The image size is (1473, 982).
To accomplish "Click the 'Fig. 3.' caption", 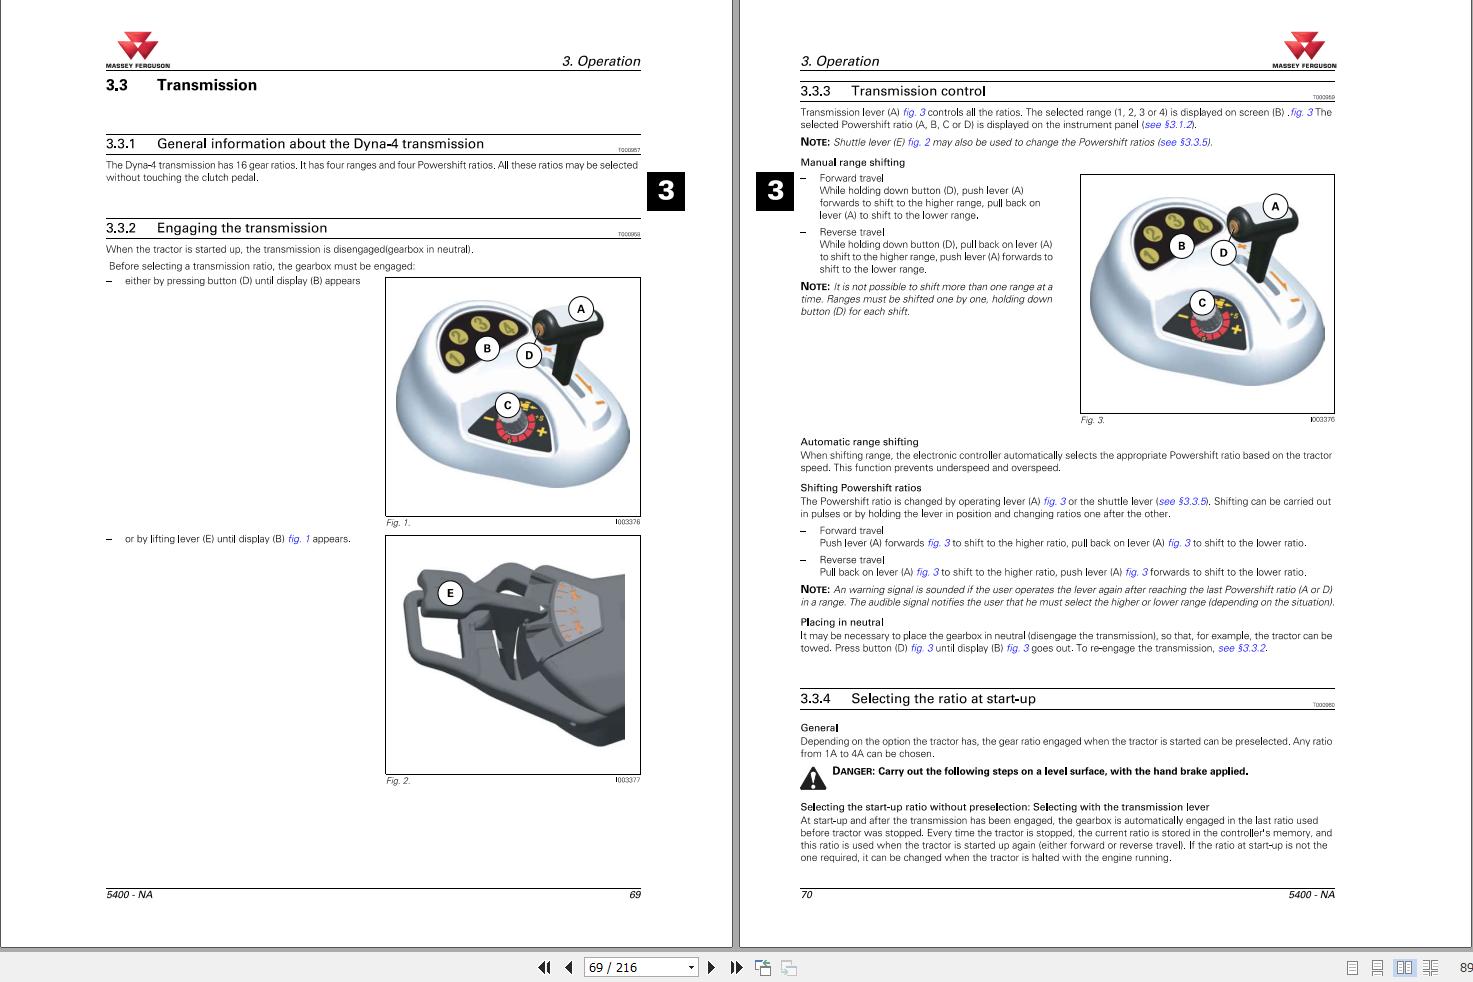I will coord(1092,420).
